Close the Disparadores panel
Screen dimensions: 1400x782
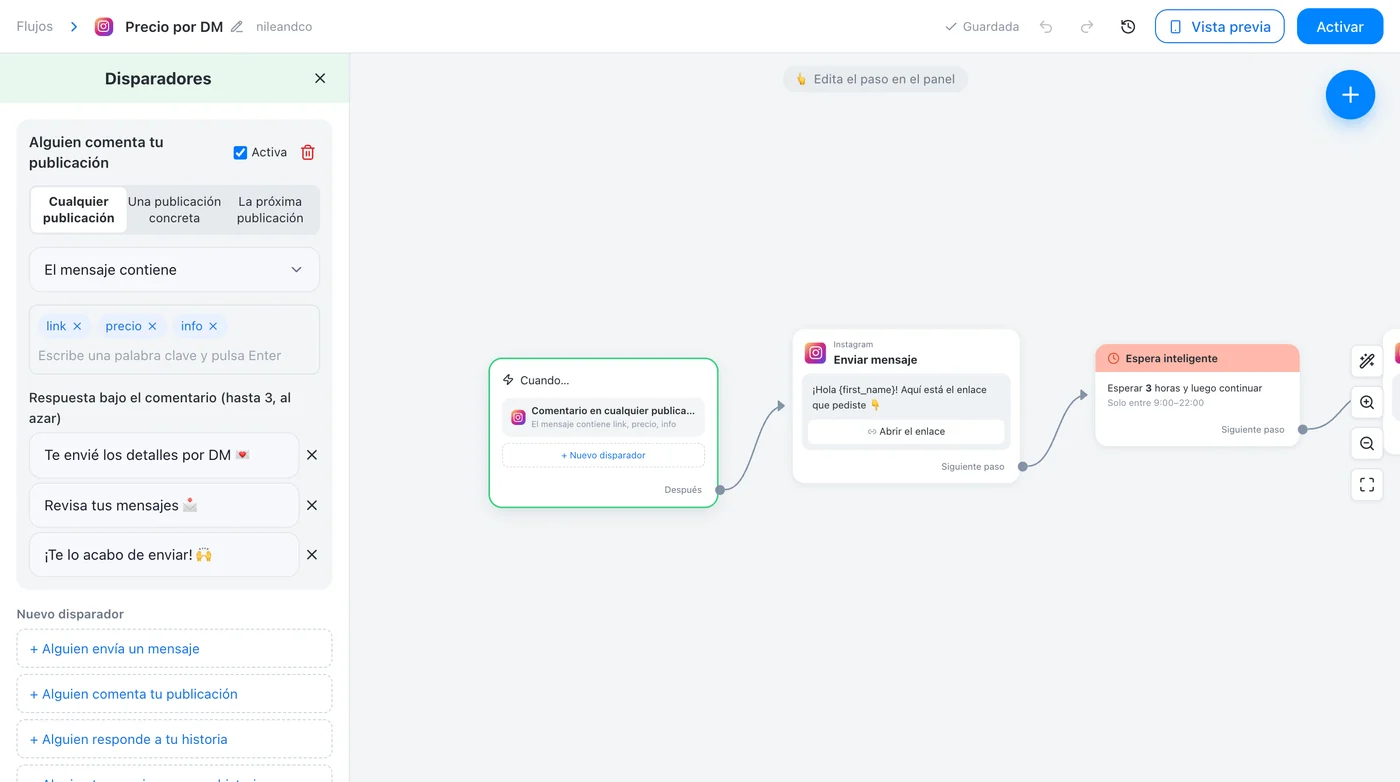pyautogui.click(x=320, y=78)
